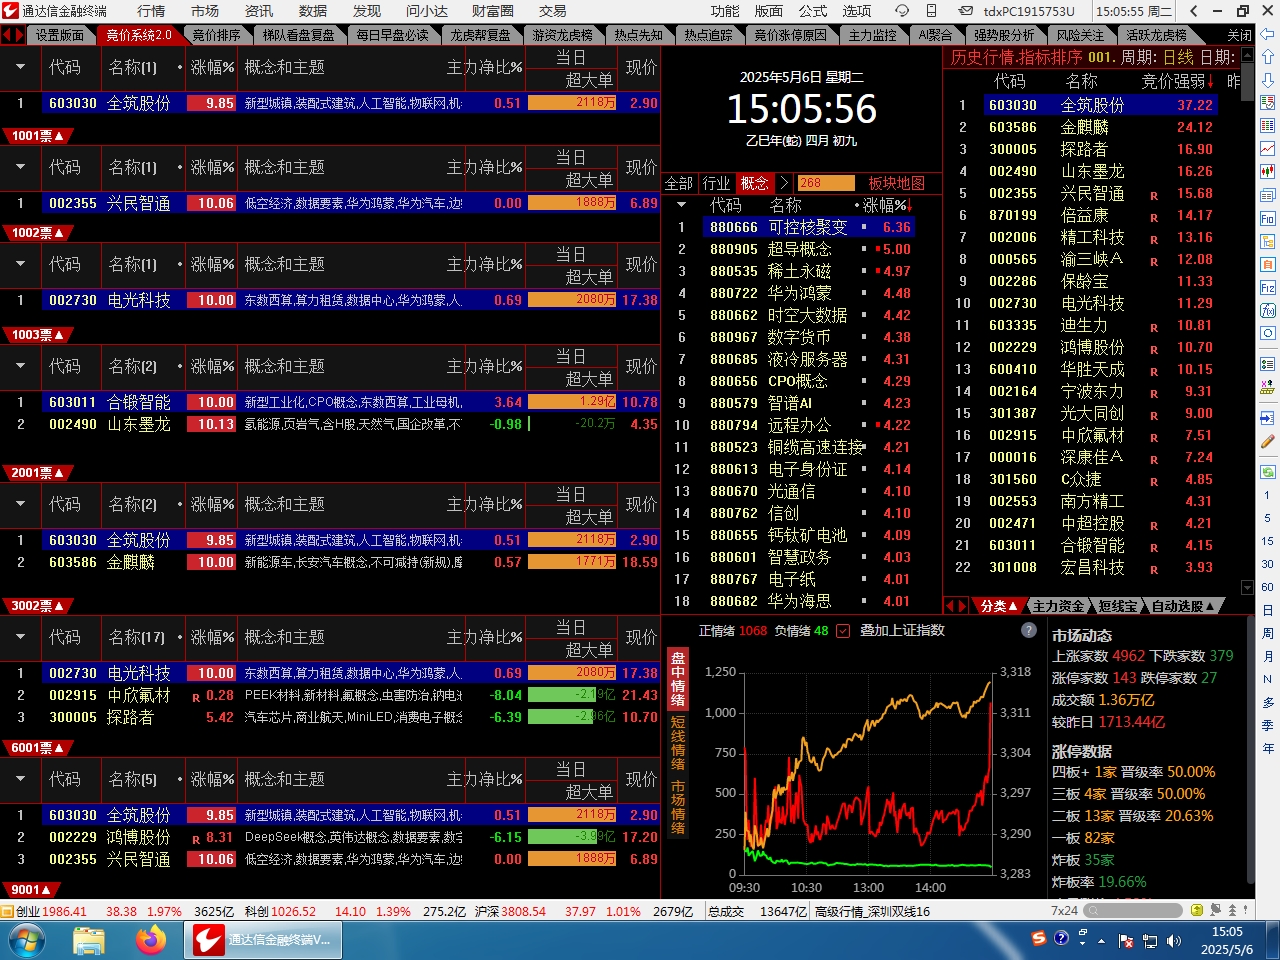Viewport: 1280px width, 960px height.
Task: Open the dropdown arrow beside 板块 list 代码 header
Action: point(681,205)
